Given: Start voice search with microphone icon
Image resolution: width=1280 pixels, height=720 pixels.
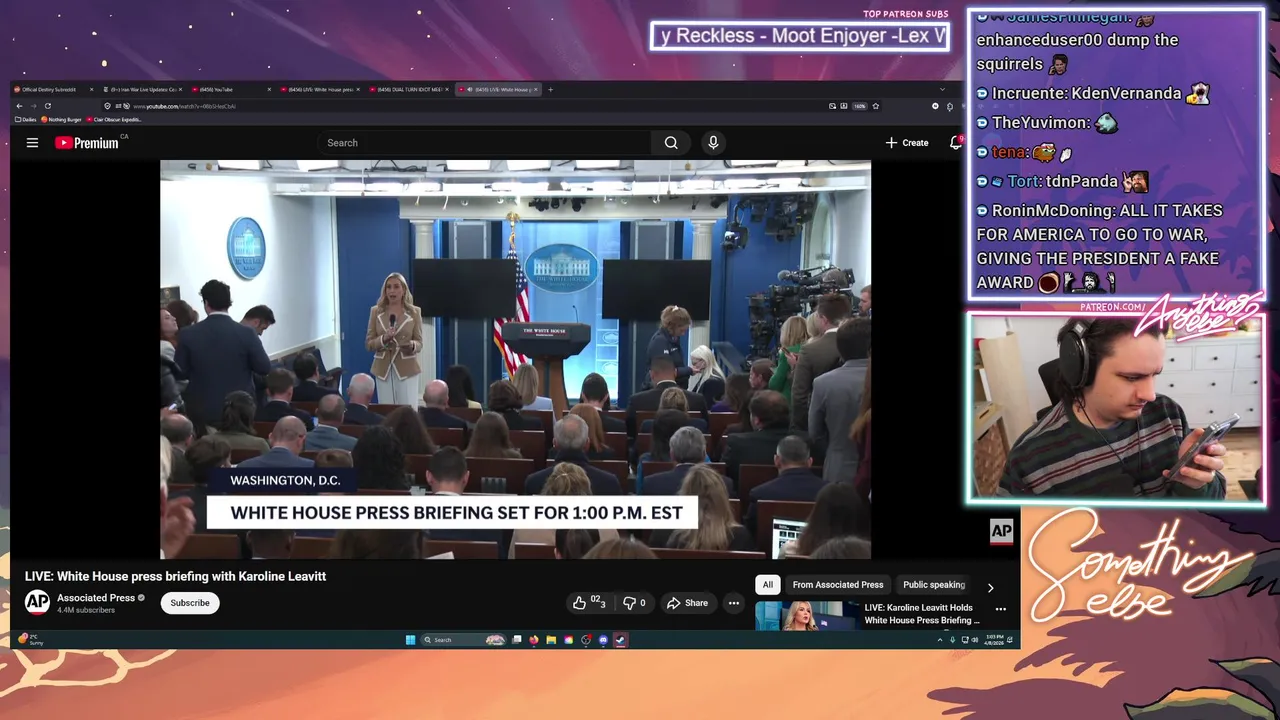Looking at the screenshot, I should coord(713,143).
